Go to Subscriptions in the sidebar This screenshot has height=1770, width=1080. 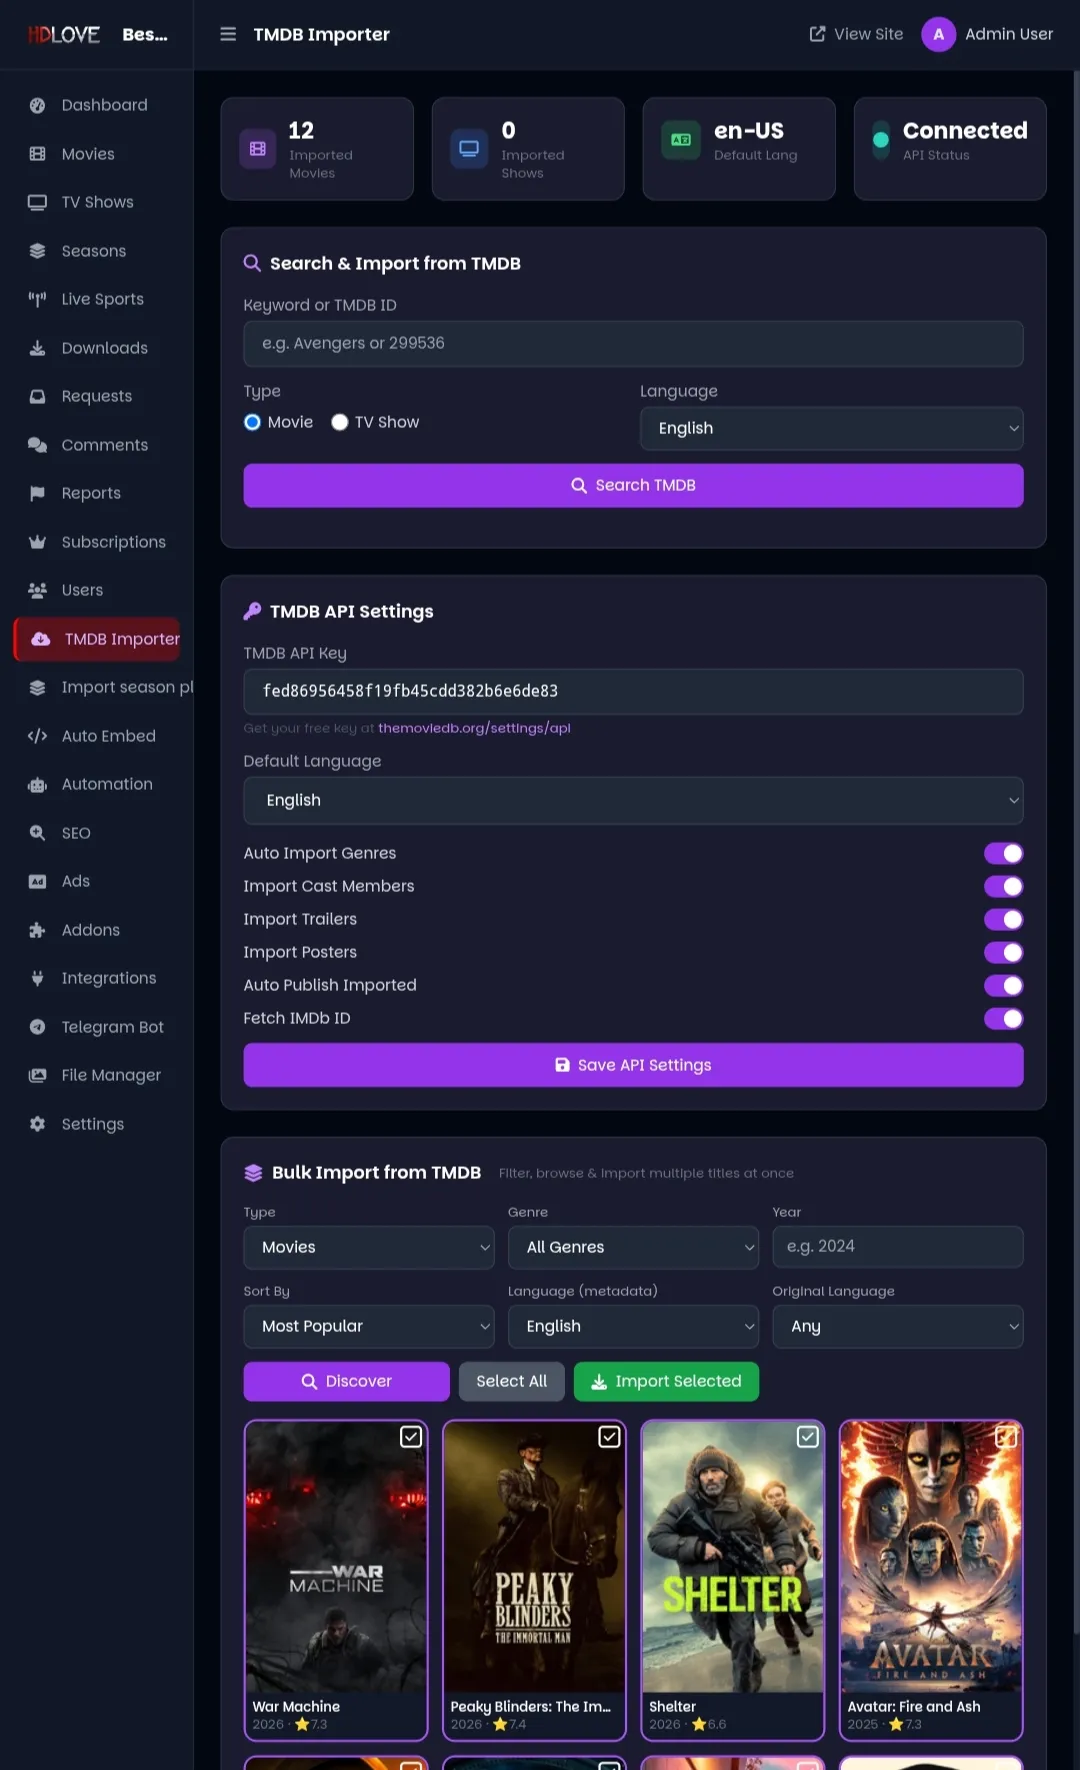pos(97,542)
